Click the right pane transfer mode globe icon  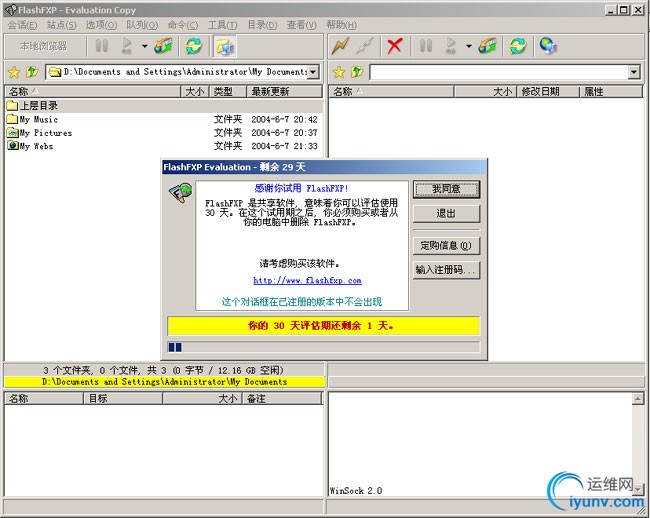tap(487, 46)
